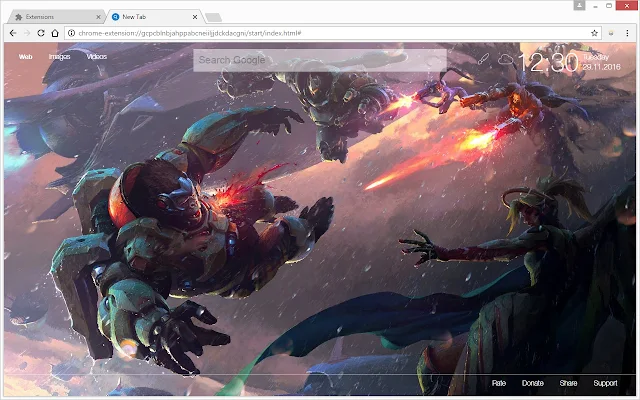Close the New Tab tab
This screenshot has height=400, width=640.
tap(195, 17)
